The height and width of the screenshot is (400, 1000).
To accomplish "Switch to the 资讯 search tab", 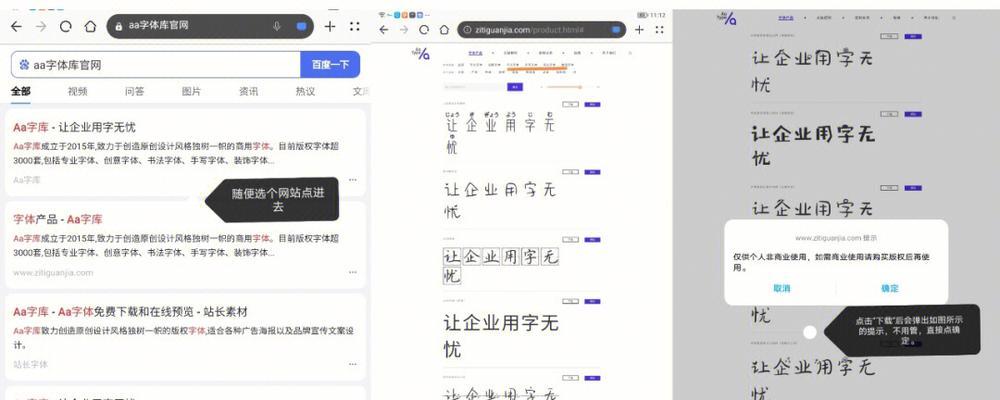I will click(x=249, y=91).
